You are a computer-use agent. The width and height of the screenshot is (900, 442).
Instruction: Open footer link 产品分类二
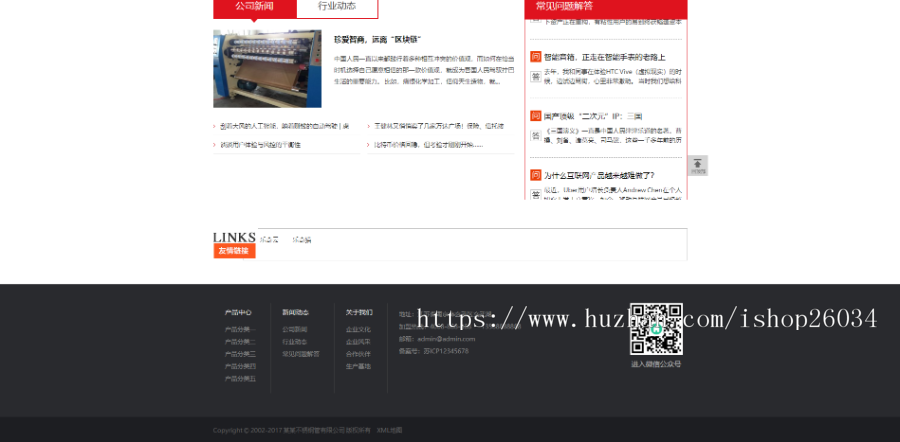click(240, 342)
